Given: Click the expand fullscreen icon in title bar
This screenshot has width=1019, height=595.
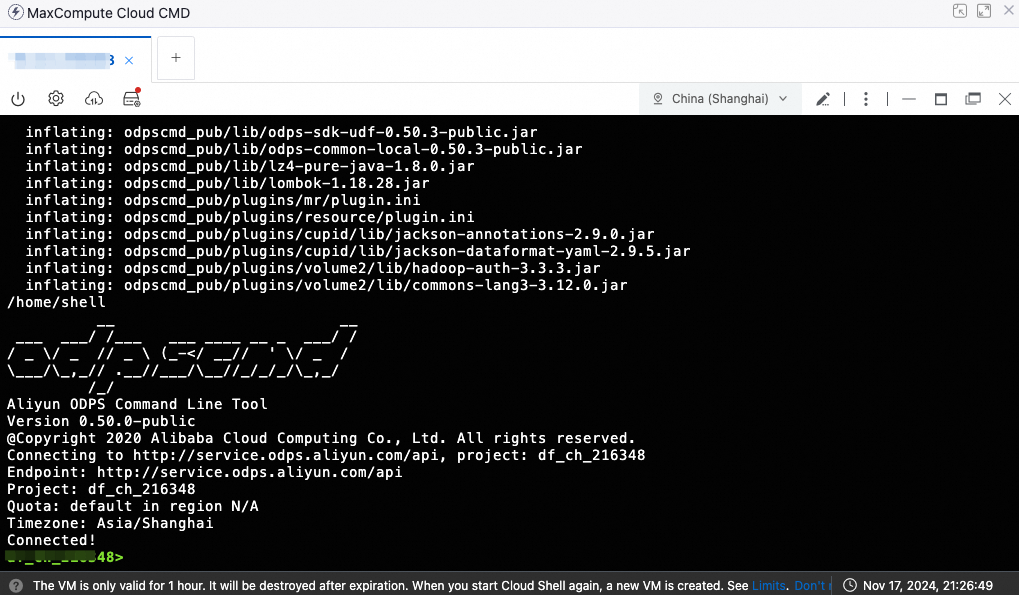Looking at the screenshot, I should 984,12.
